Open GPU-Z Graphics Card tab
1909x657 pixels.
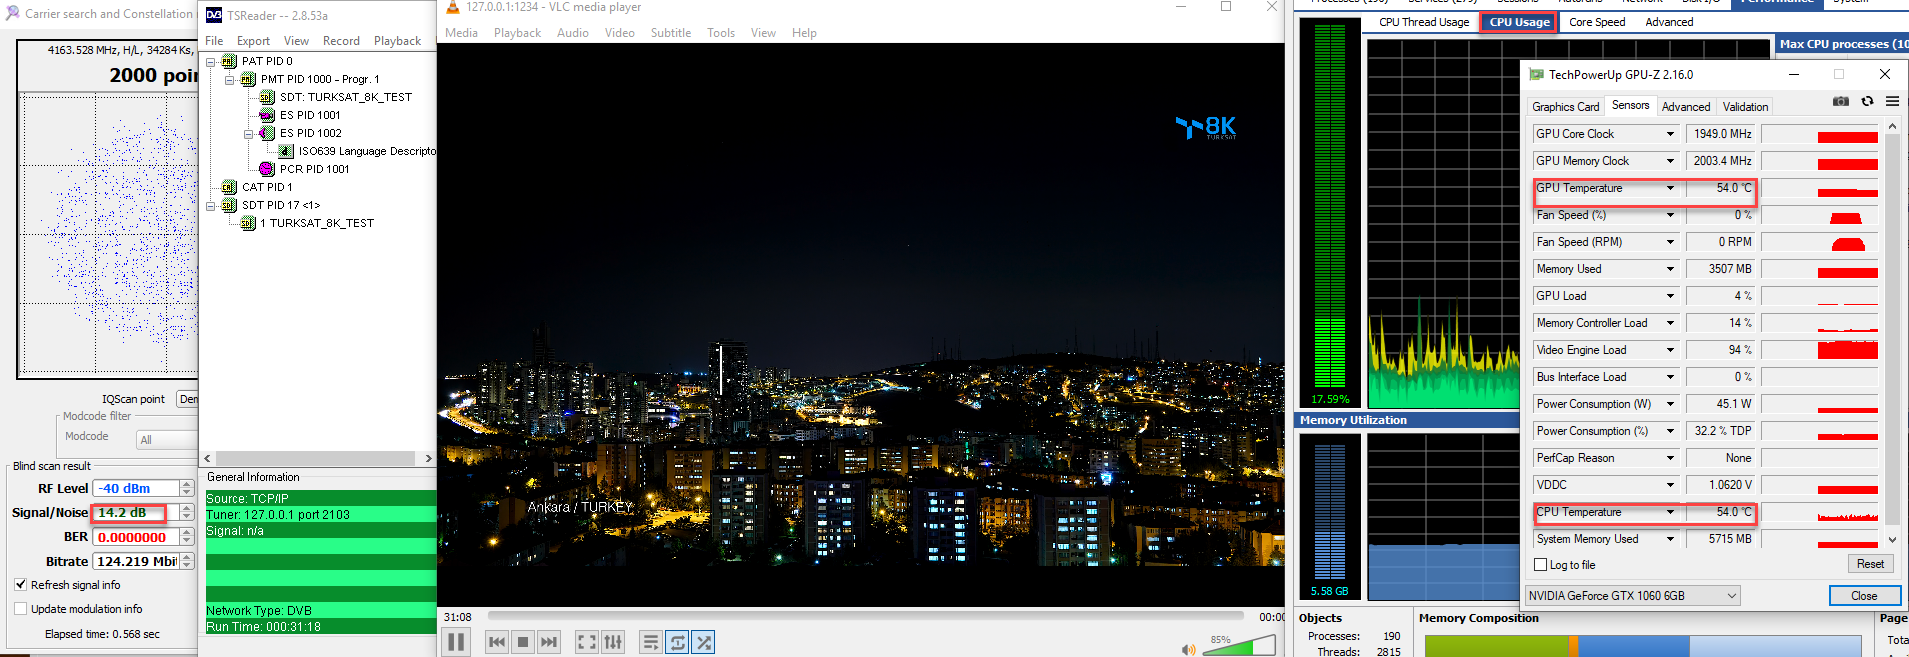(1566, 107)
